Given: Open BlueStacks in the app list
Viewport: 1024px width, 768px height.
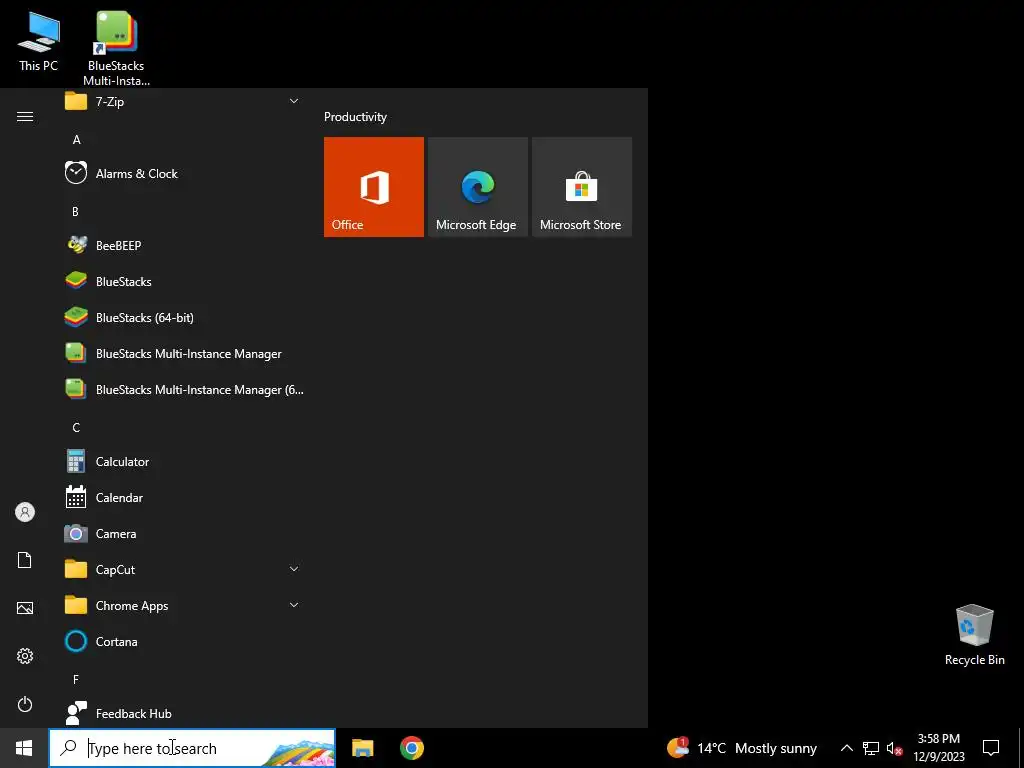Looking at the screenshot, I should (184, 281).
